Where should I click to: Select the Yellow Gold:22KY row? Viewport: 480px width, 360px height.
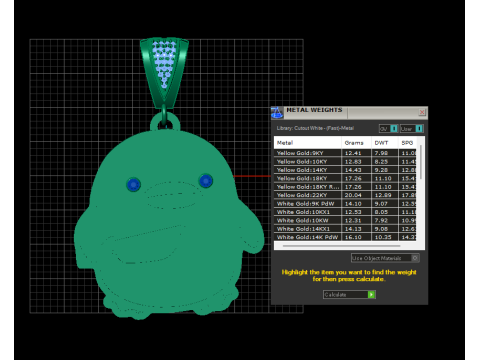[x=345, y=195]
